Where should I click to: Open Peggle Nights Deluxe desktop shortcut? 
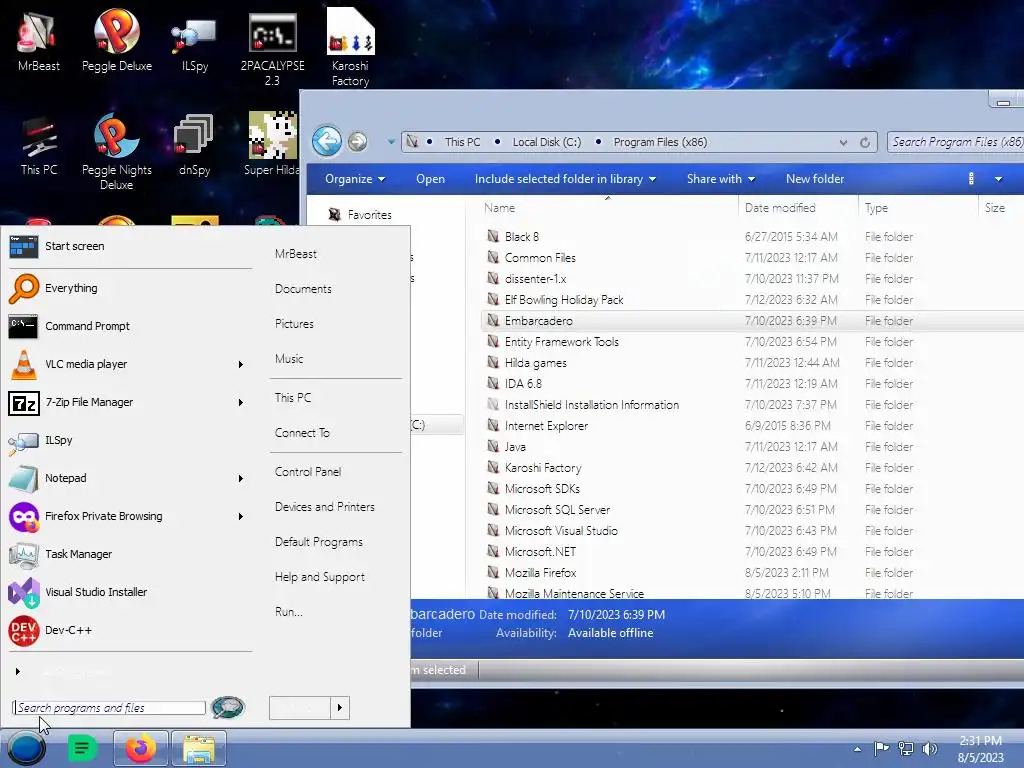click(117, 152)
